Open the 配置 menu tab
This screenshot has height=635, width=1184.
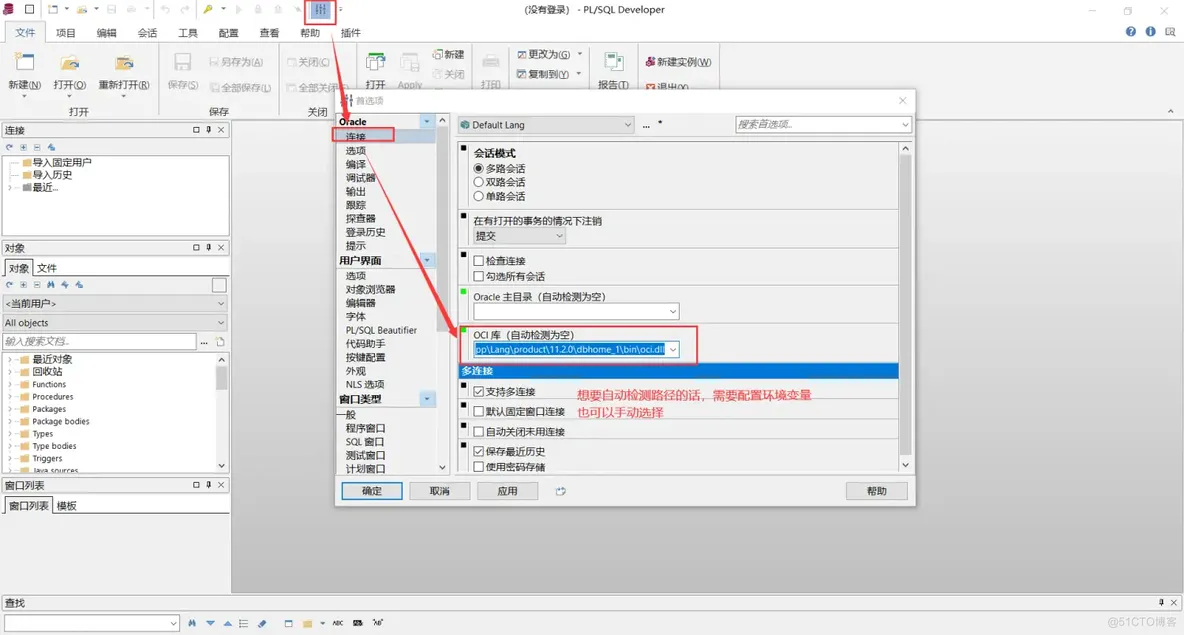[229, 32]
